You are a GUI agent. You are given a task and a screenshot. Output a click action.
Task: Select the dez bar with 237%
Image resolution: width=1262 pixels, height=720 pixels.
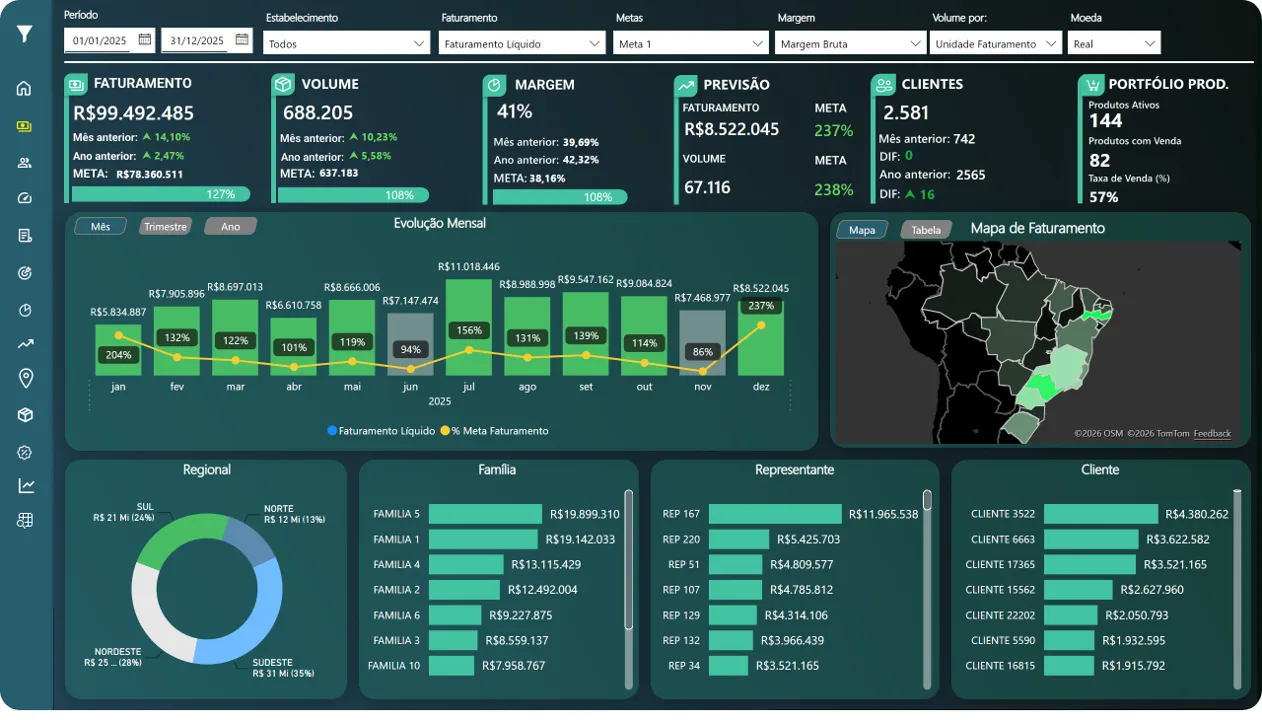click(x=761, y=338)
